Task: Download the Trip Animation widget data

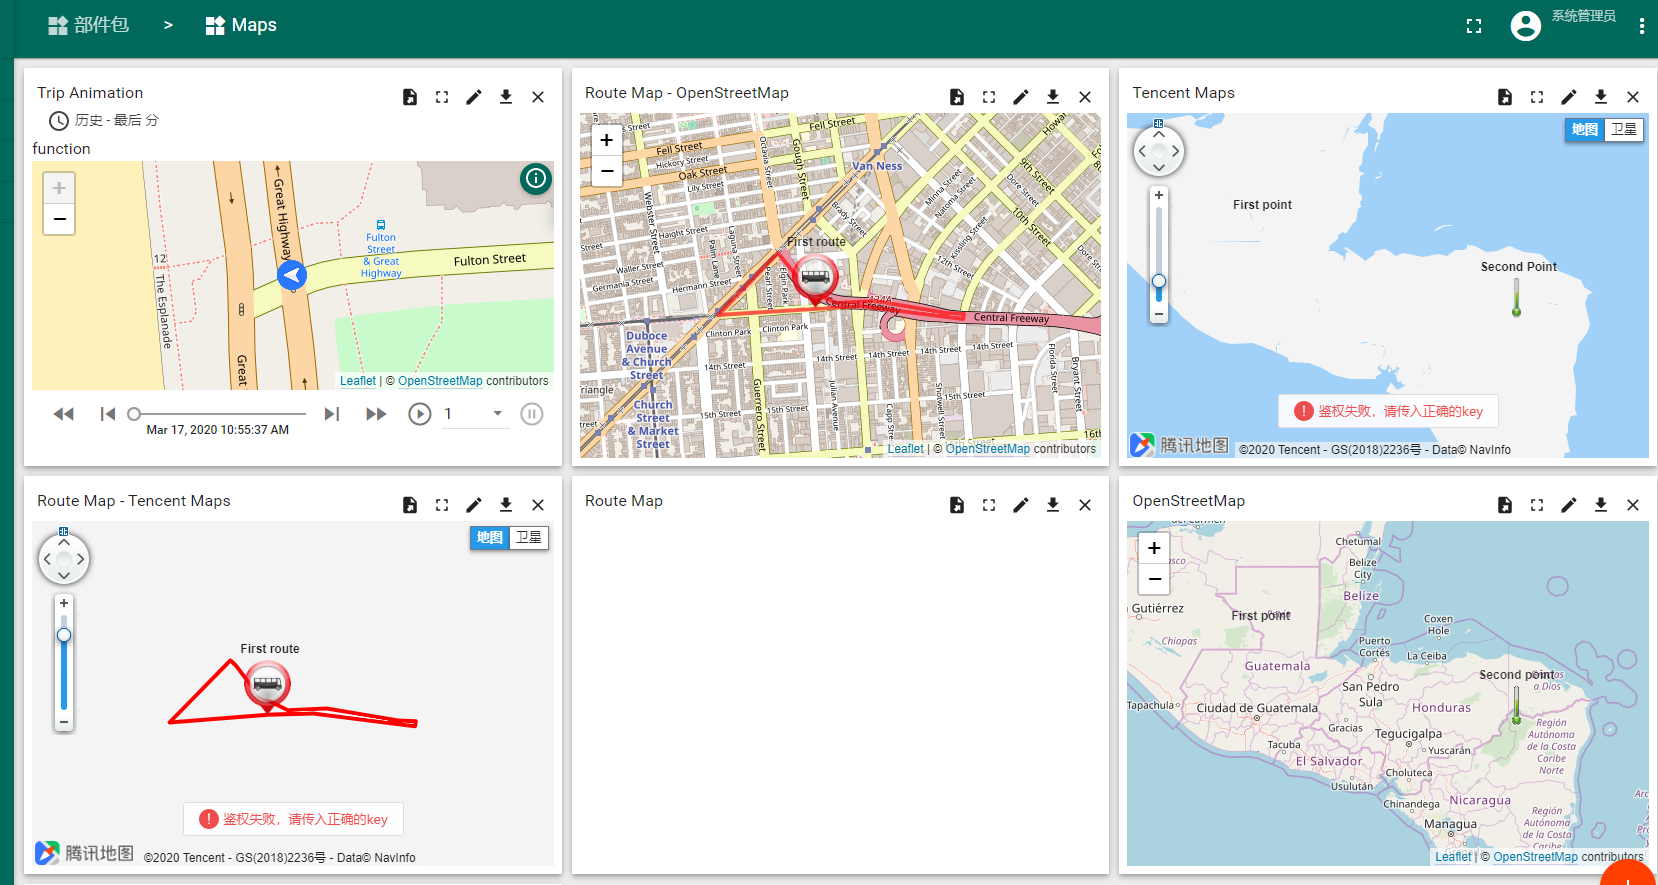Action: [x=506, y=97]
